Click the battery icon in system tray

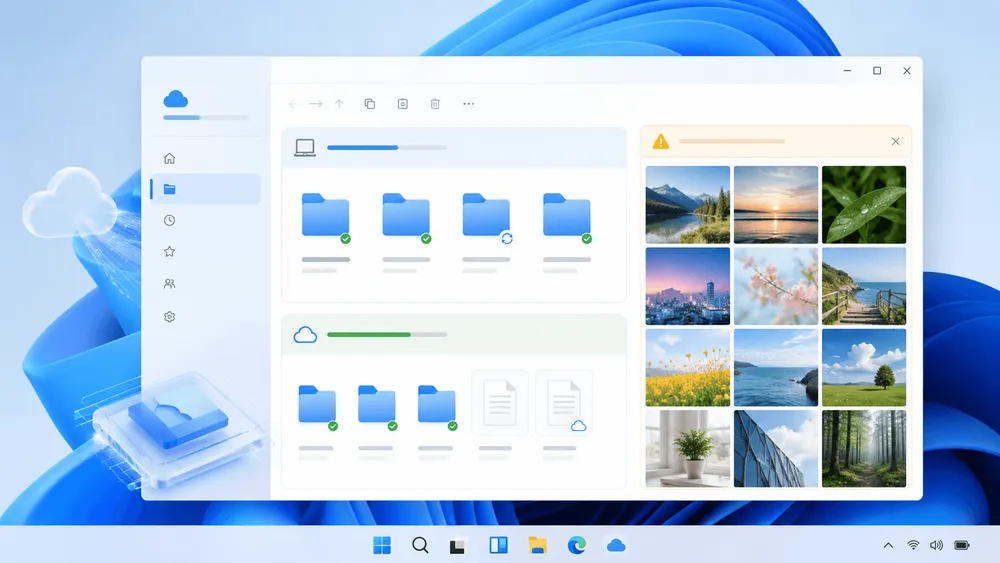pyautogui.click(x=962, y=545)
